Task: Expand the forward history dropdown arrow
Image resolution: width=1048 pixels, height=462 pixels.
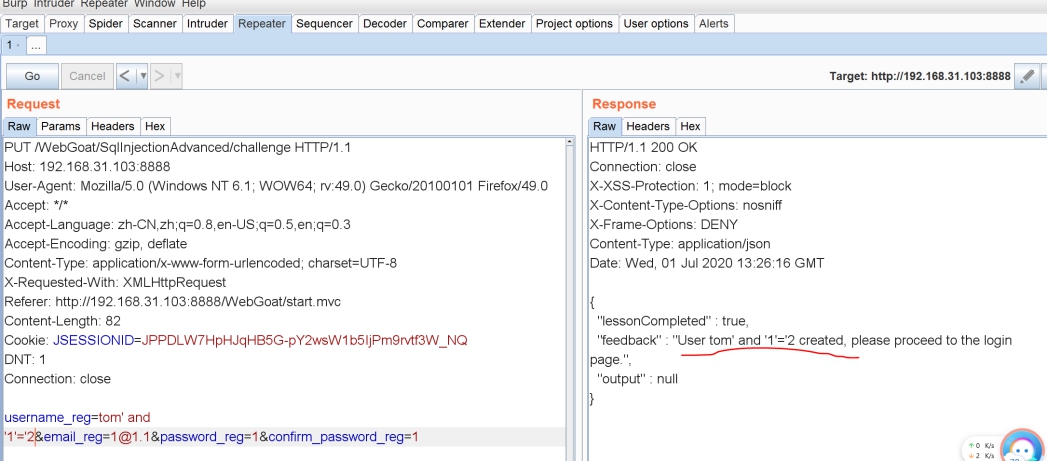Action: tap(177, 76)
